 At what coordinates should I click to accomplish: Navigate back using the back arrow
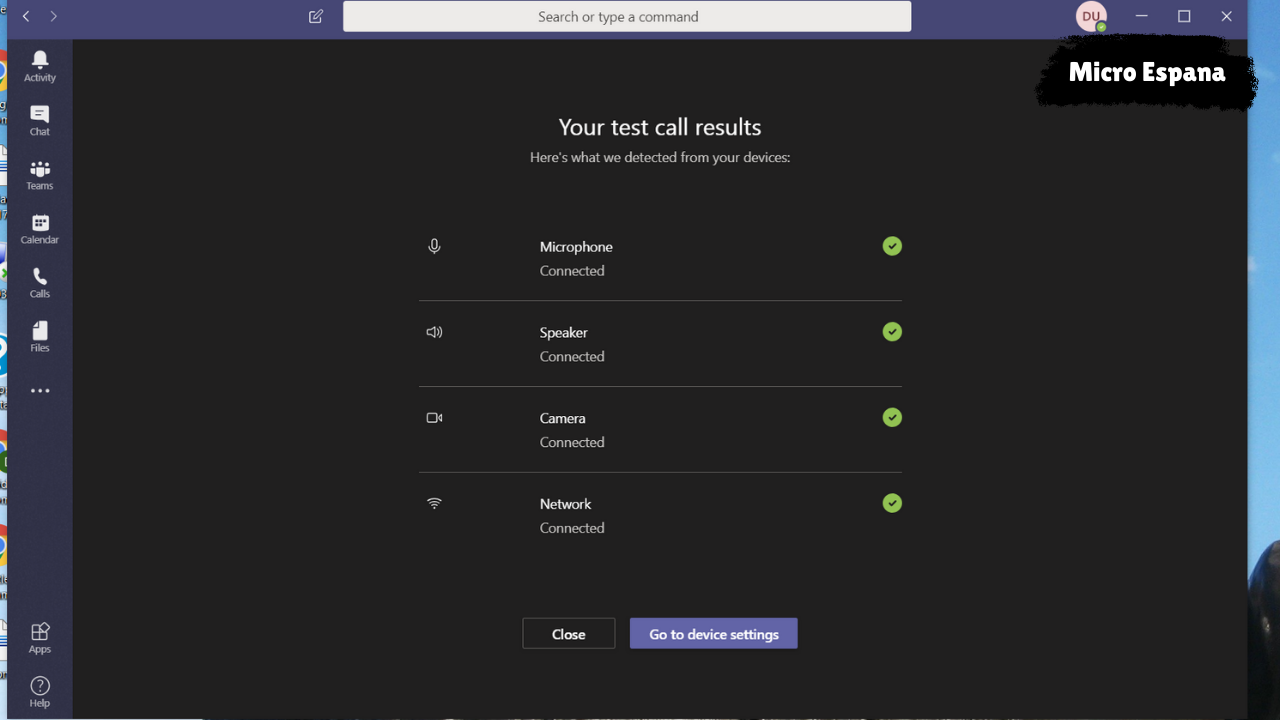pos(26,17)
